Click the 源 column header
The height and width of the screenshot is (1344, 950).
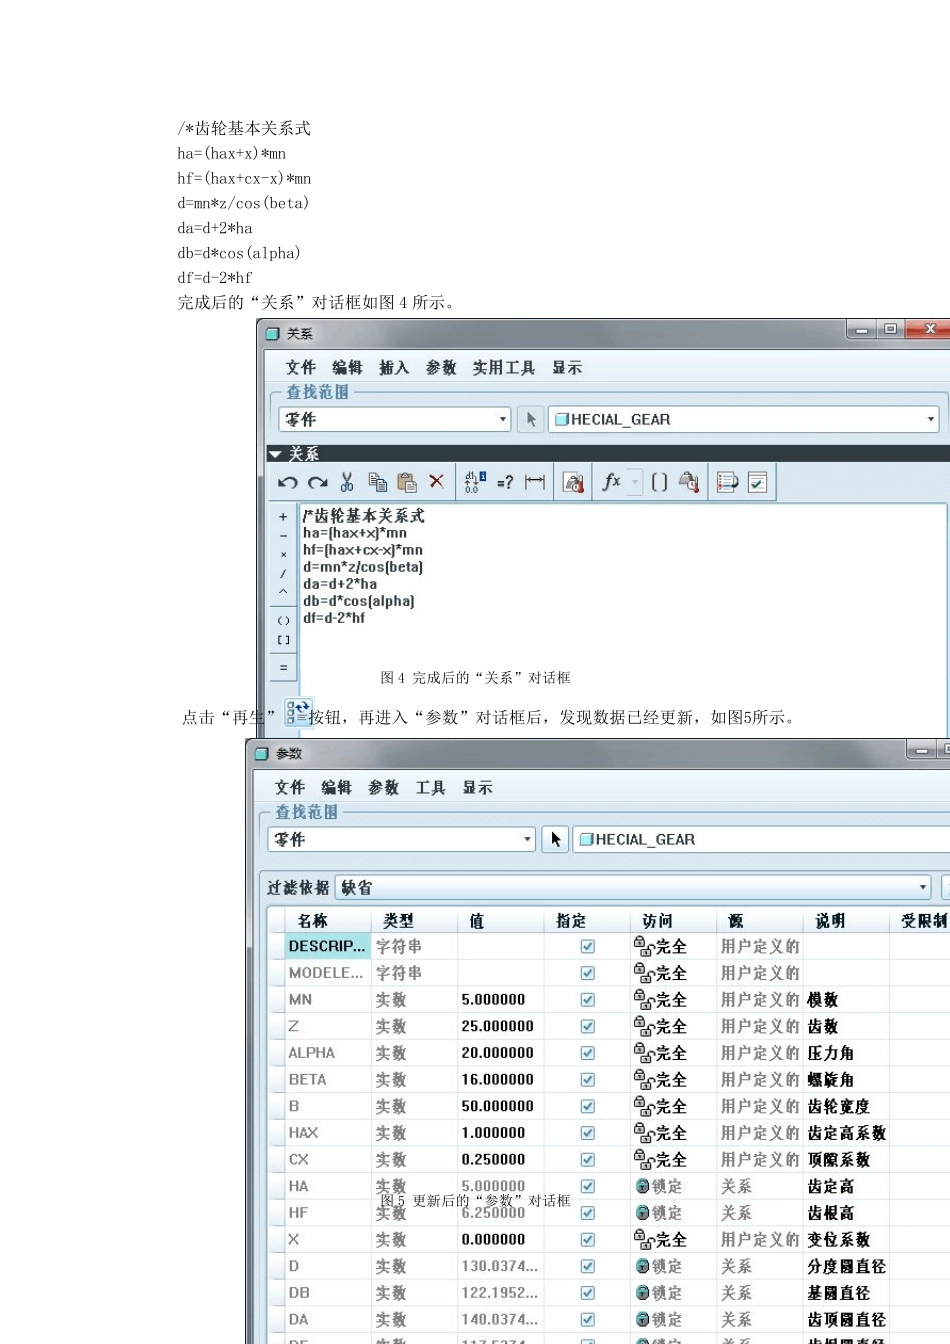click(759, 920)
